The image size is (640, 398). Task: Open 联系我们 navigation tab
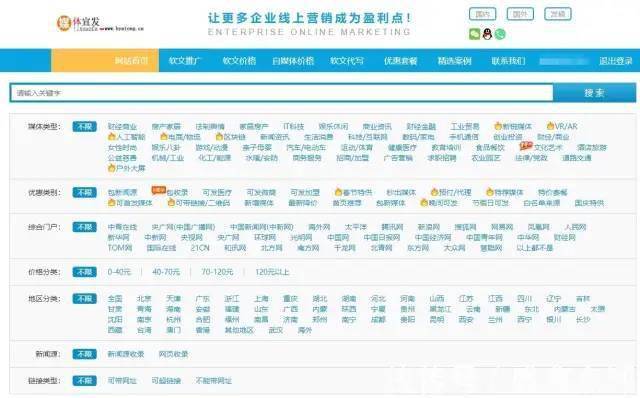(x=508, y=61)
